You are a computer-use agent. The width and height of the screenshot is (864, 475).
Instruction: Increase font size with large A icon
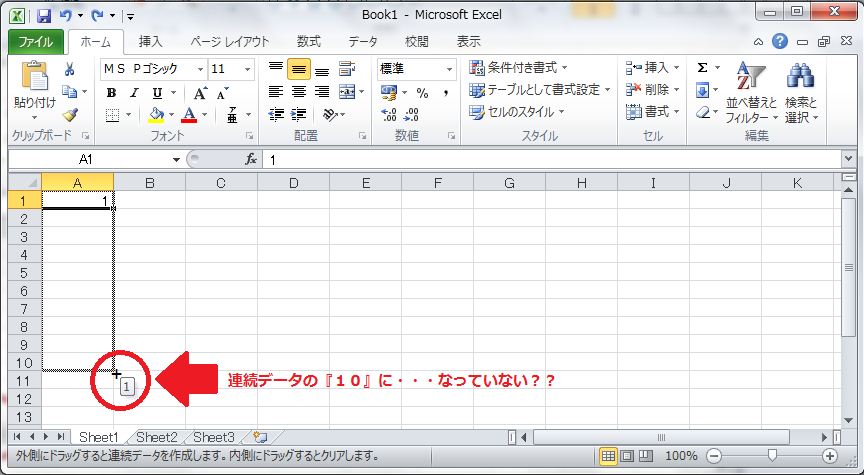200,93
